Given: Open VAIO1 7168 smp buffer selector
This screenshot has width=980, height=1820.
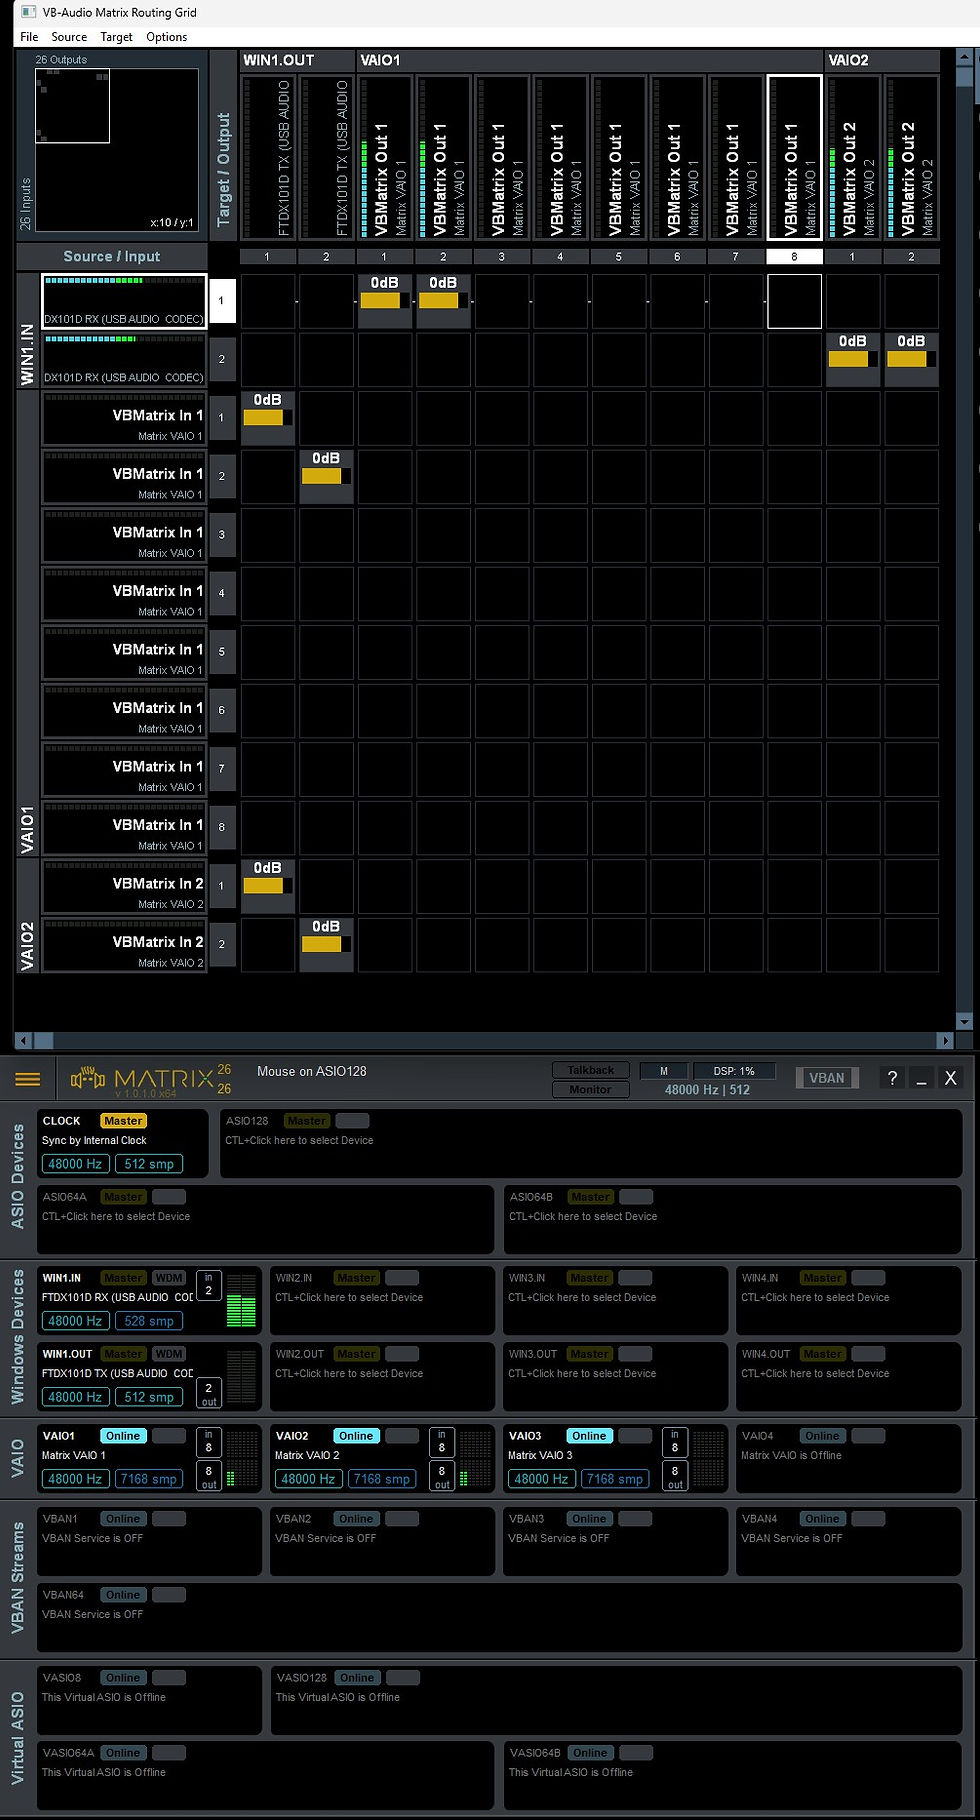Looking at the screenshot, I should point(149,1479).
